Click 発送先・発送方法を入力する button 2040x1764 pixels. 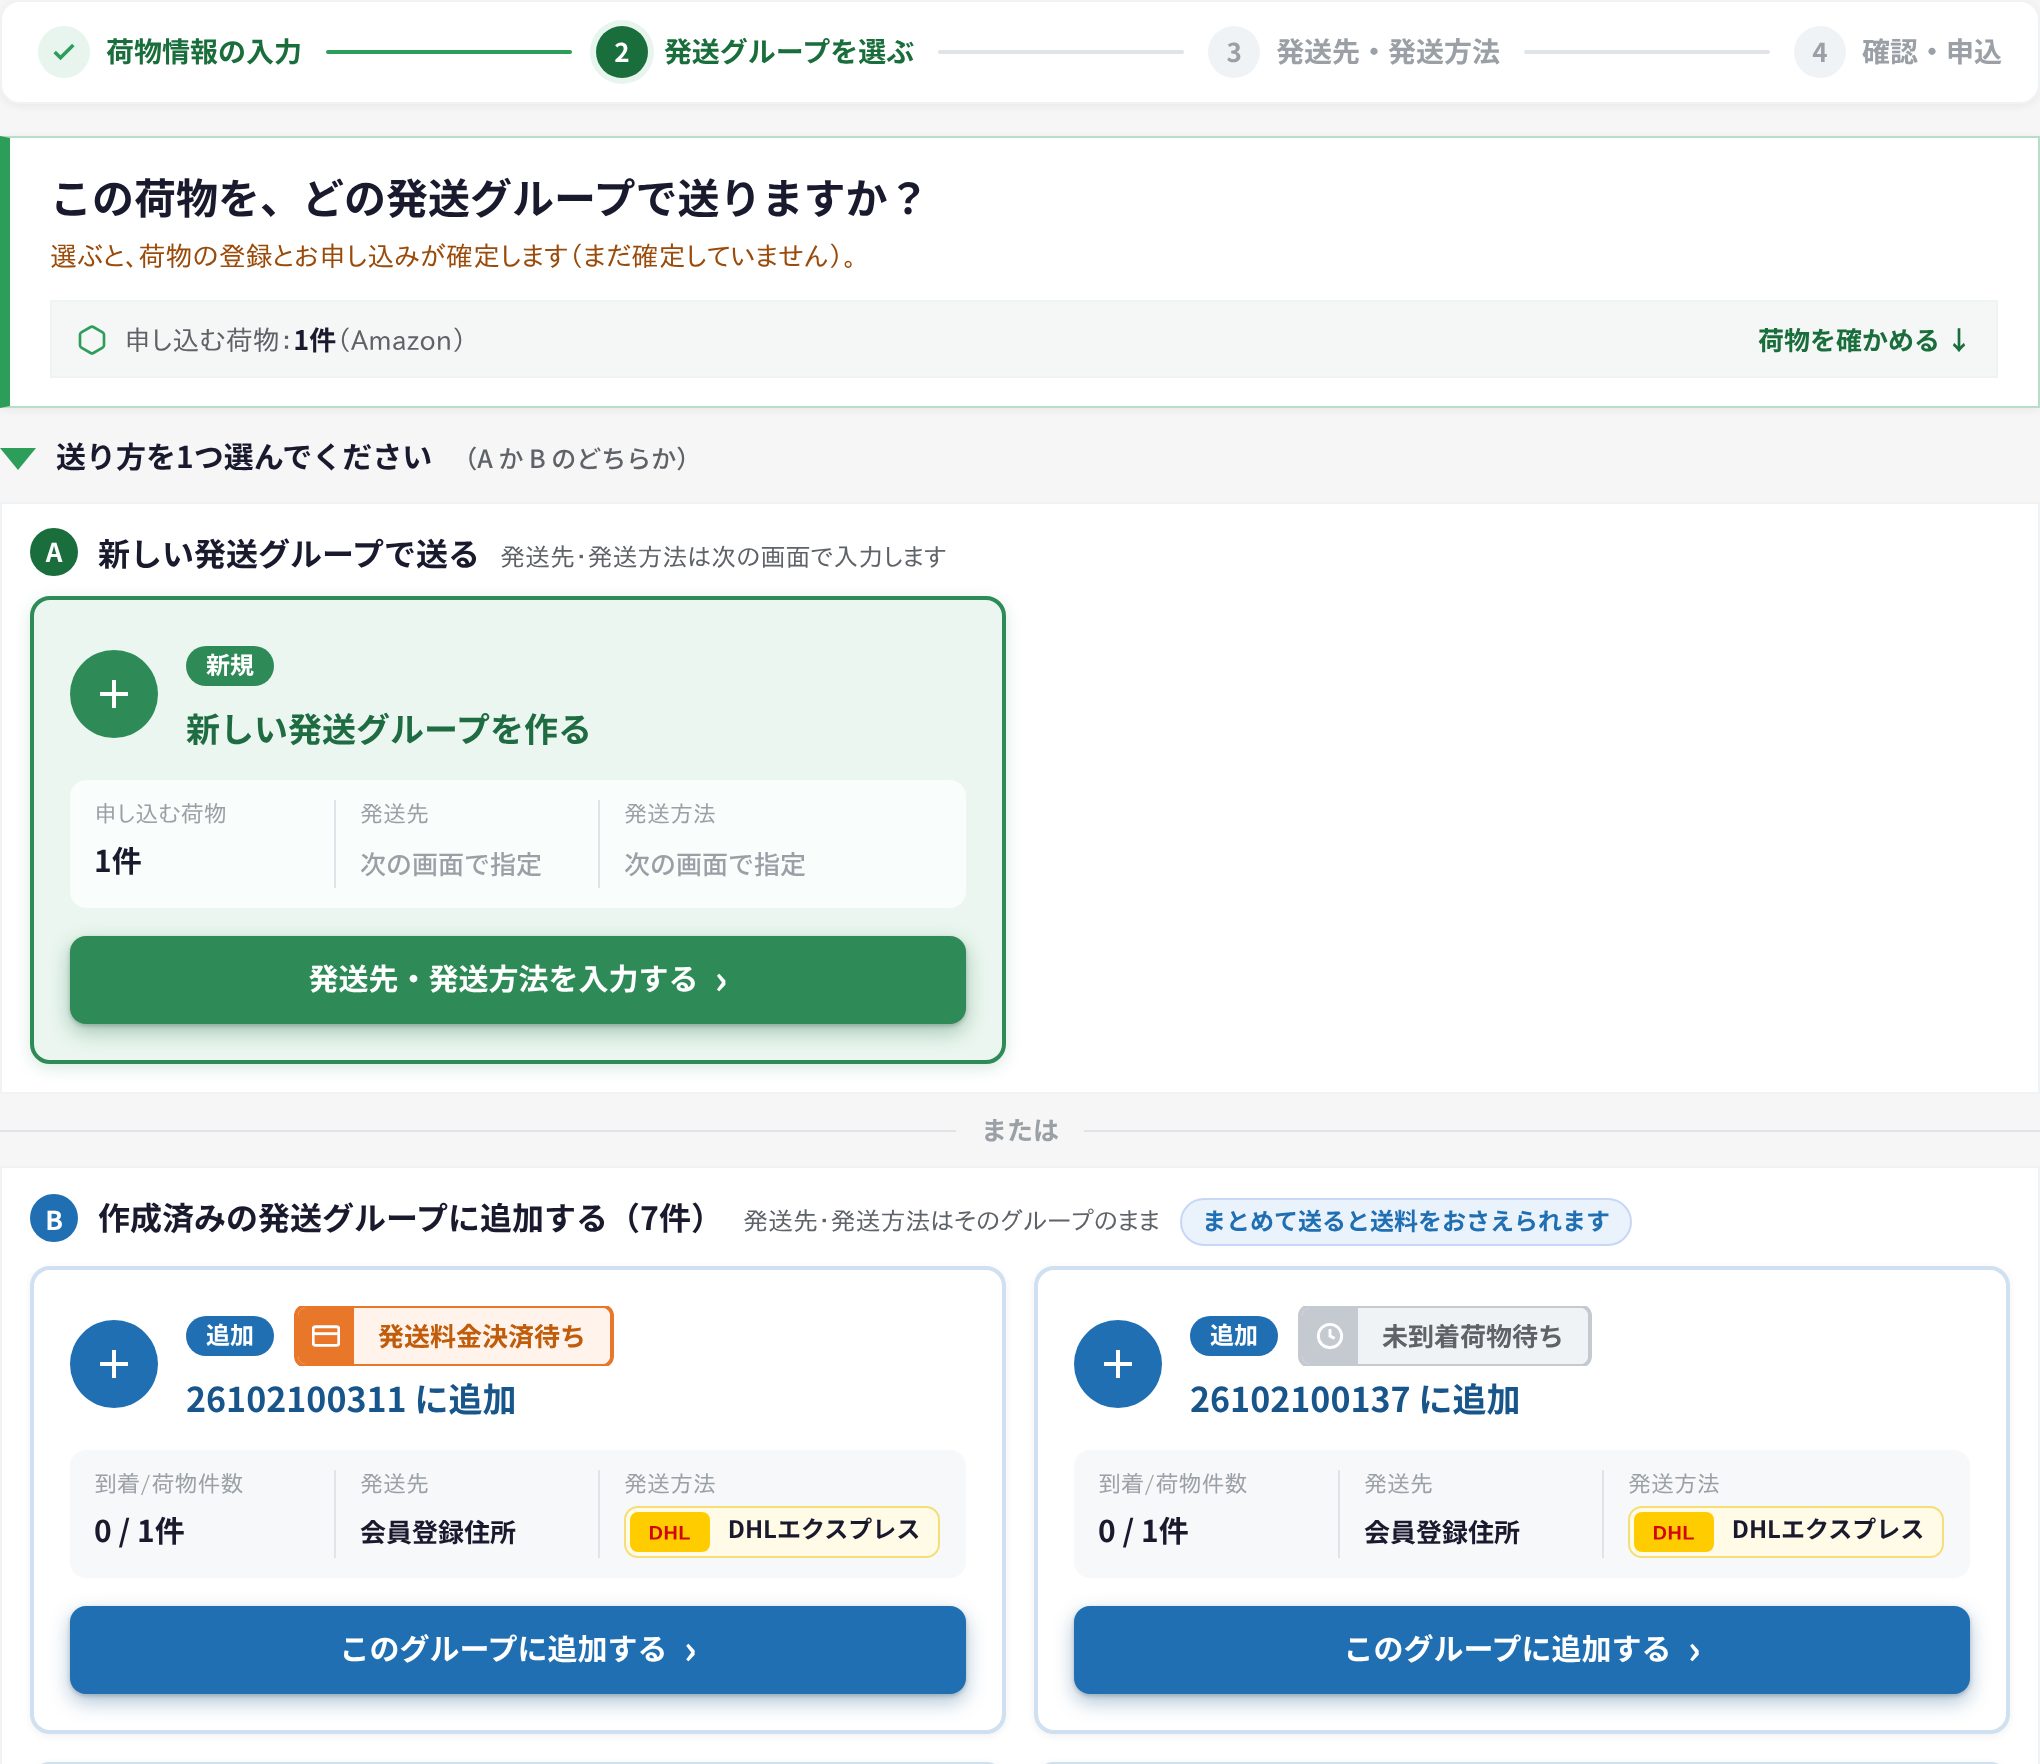click(x=518, y=980)
